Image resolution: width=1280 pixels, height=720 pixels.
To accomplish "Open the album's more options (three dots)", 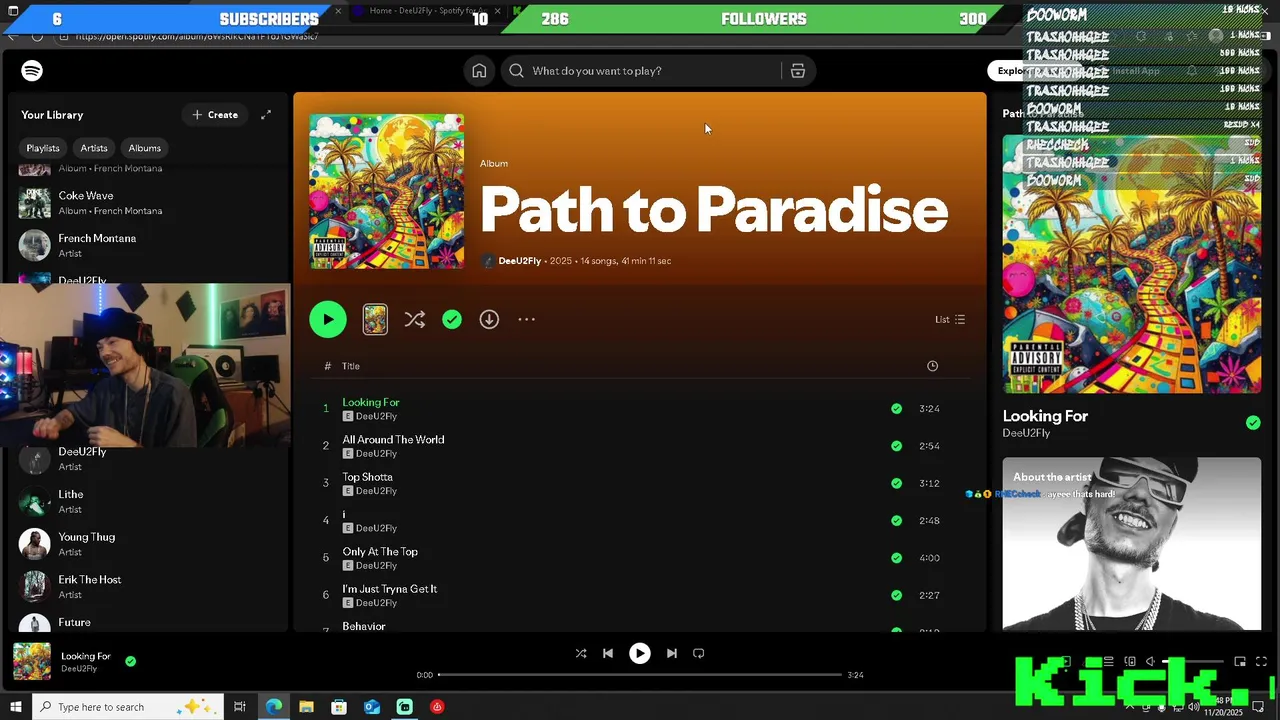I will [x=527, y=320].
